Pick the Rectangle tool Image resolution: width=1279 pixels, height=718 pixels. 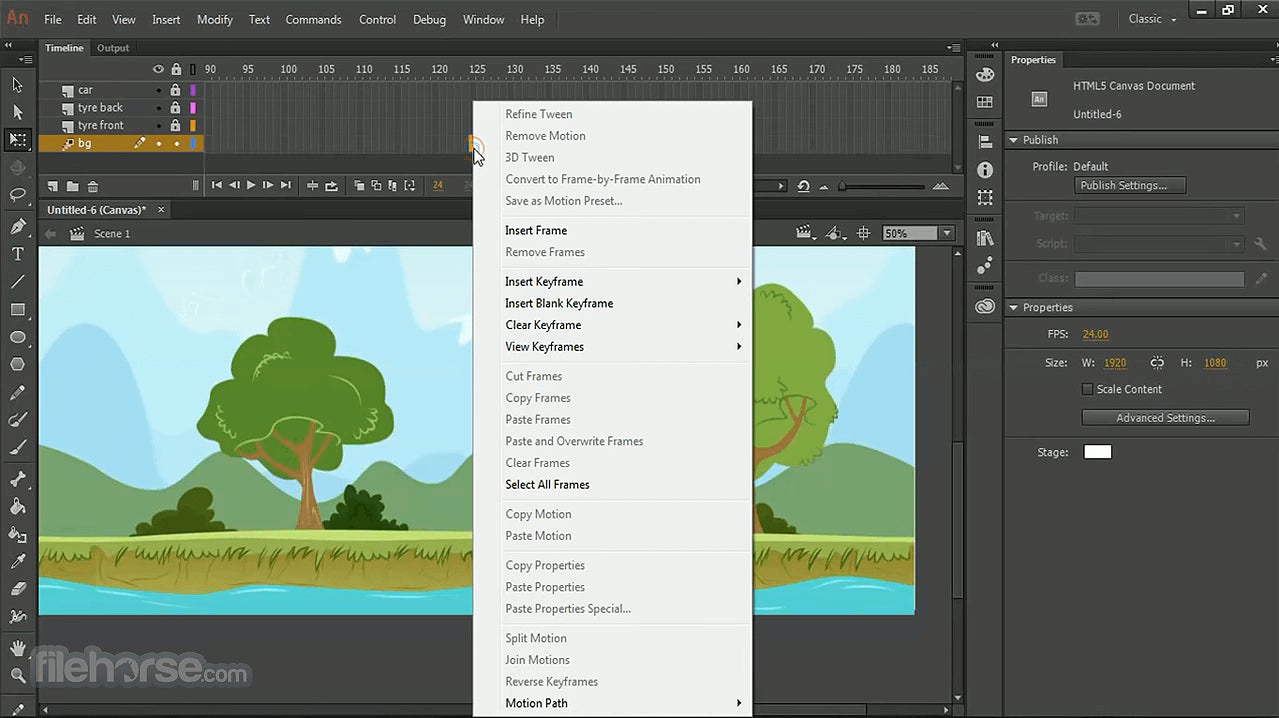(x=17, y=310)
